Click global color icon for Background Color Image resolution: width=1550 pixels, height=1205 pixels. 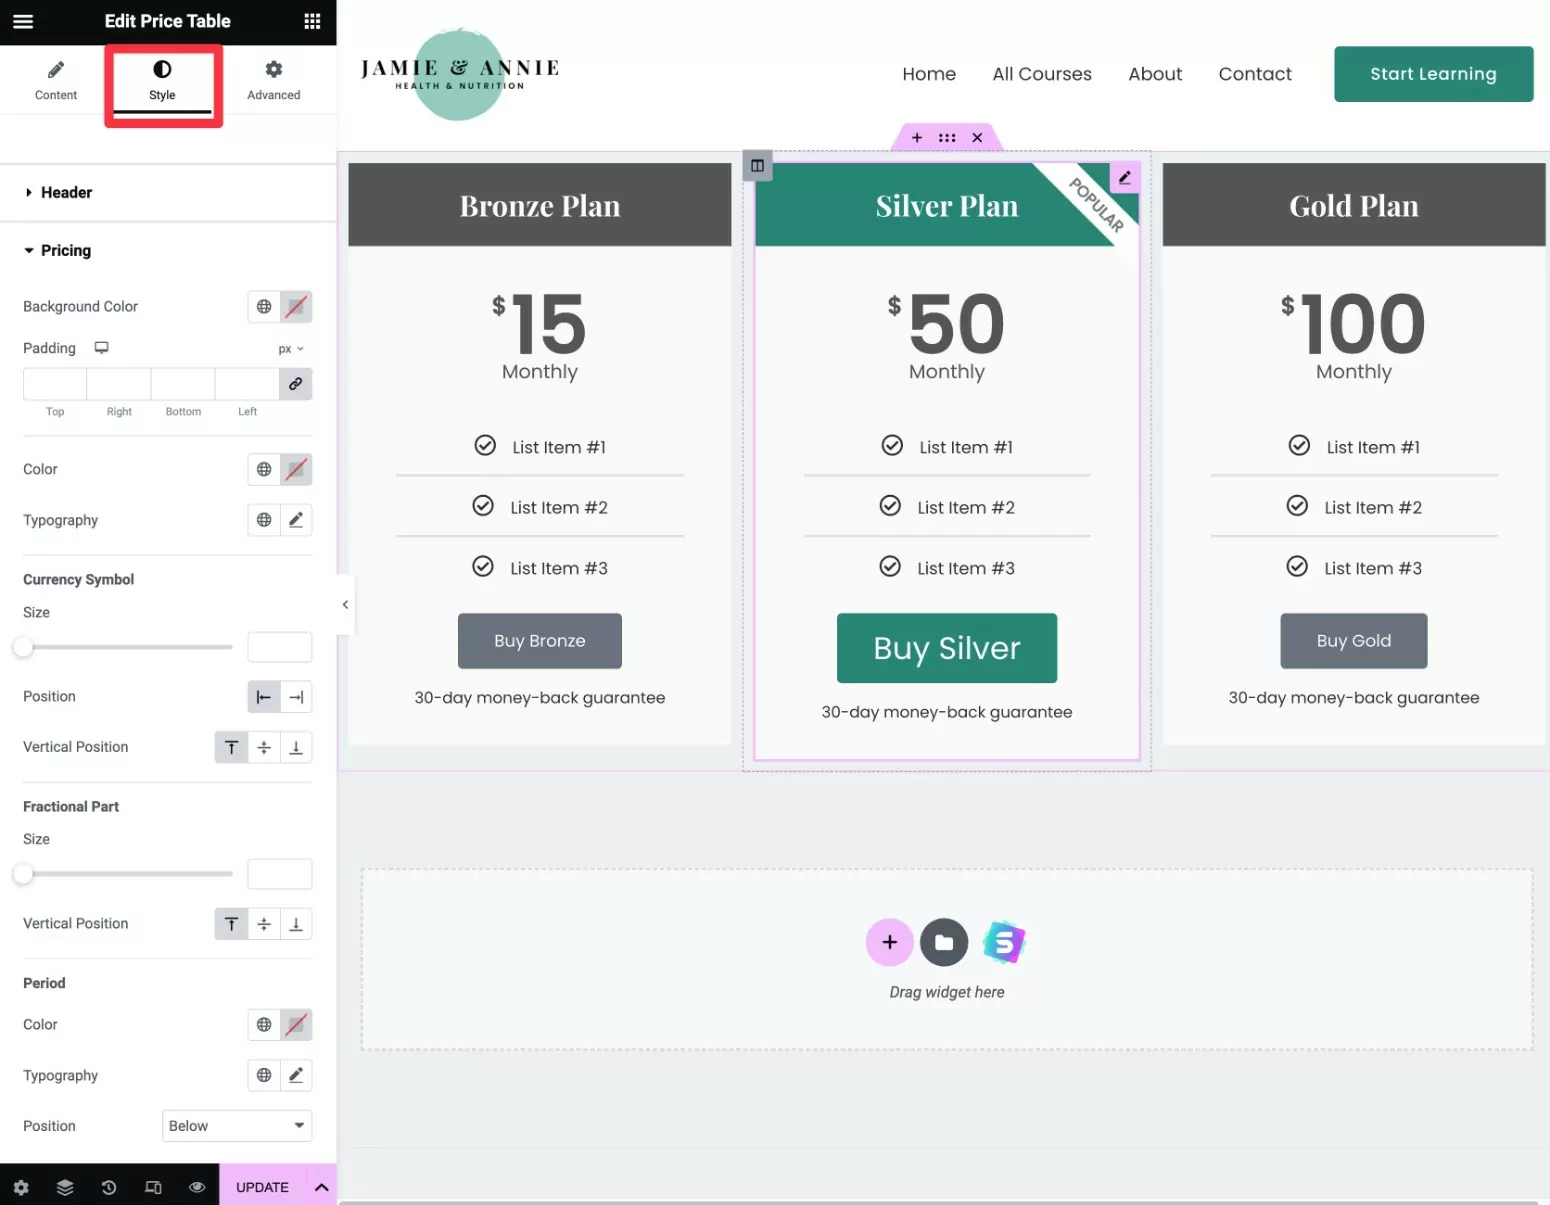click(x=264, y=307)
